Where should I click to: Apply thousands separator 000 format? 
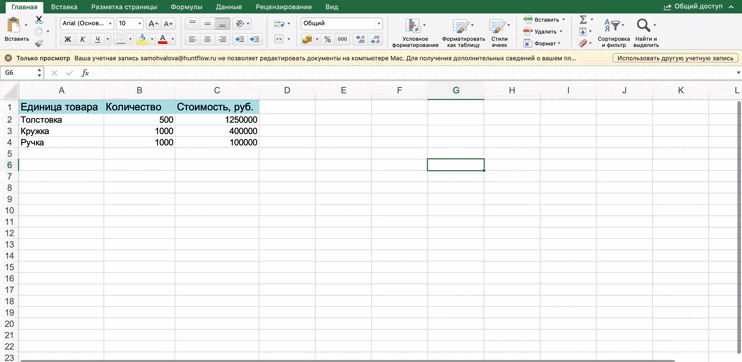(343, 39)
